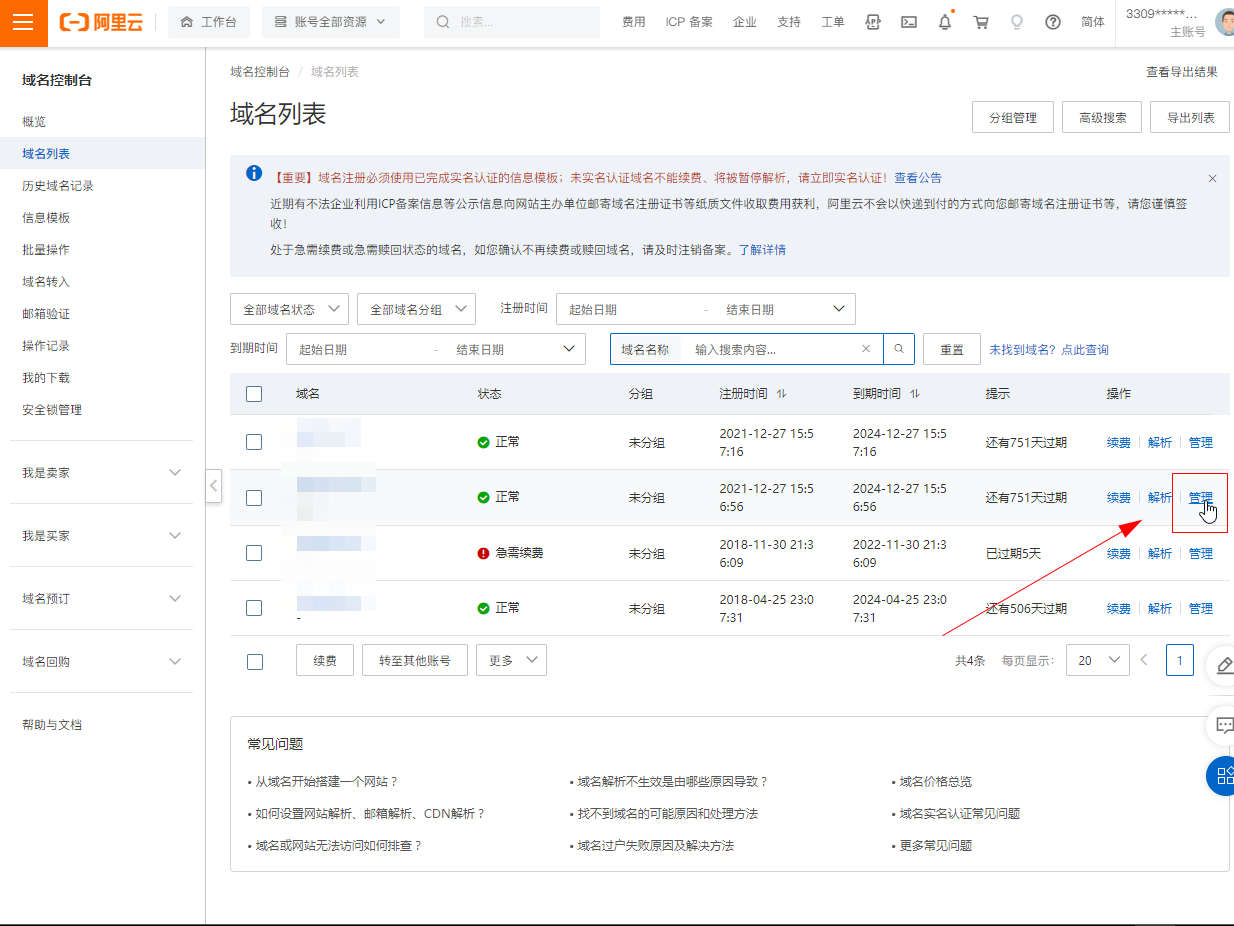Click the user avatar picture
Image resolution: width=1234 pixels, height=926 pixels.
(x=1225, y=22)
